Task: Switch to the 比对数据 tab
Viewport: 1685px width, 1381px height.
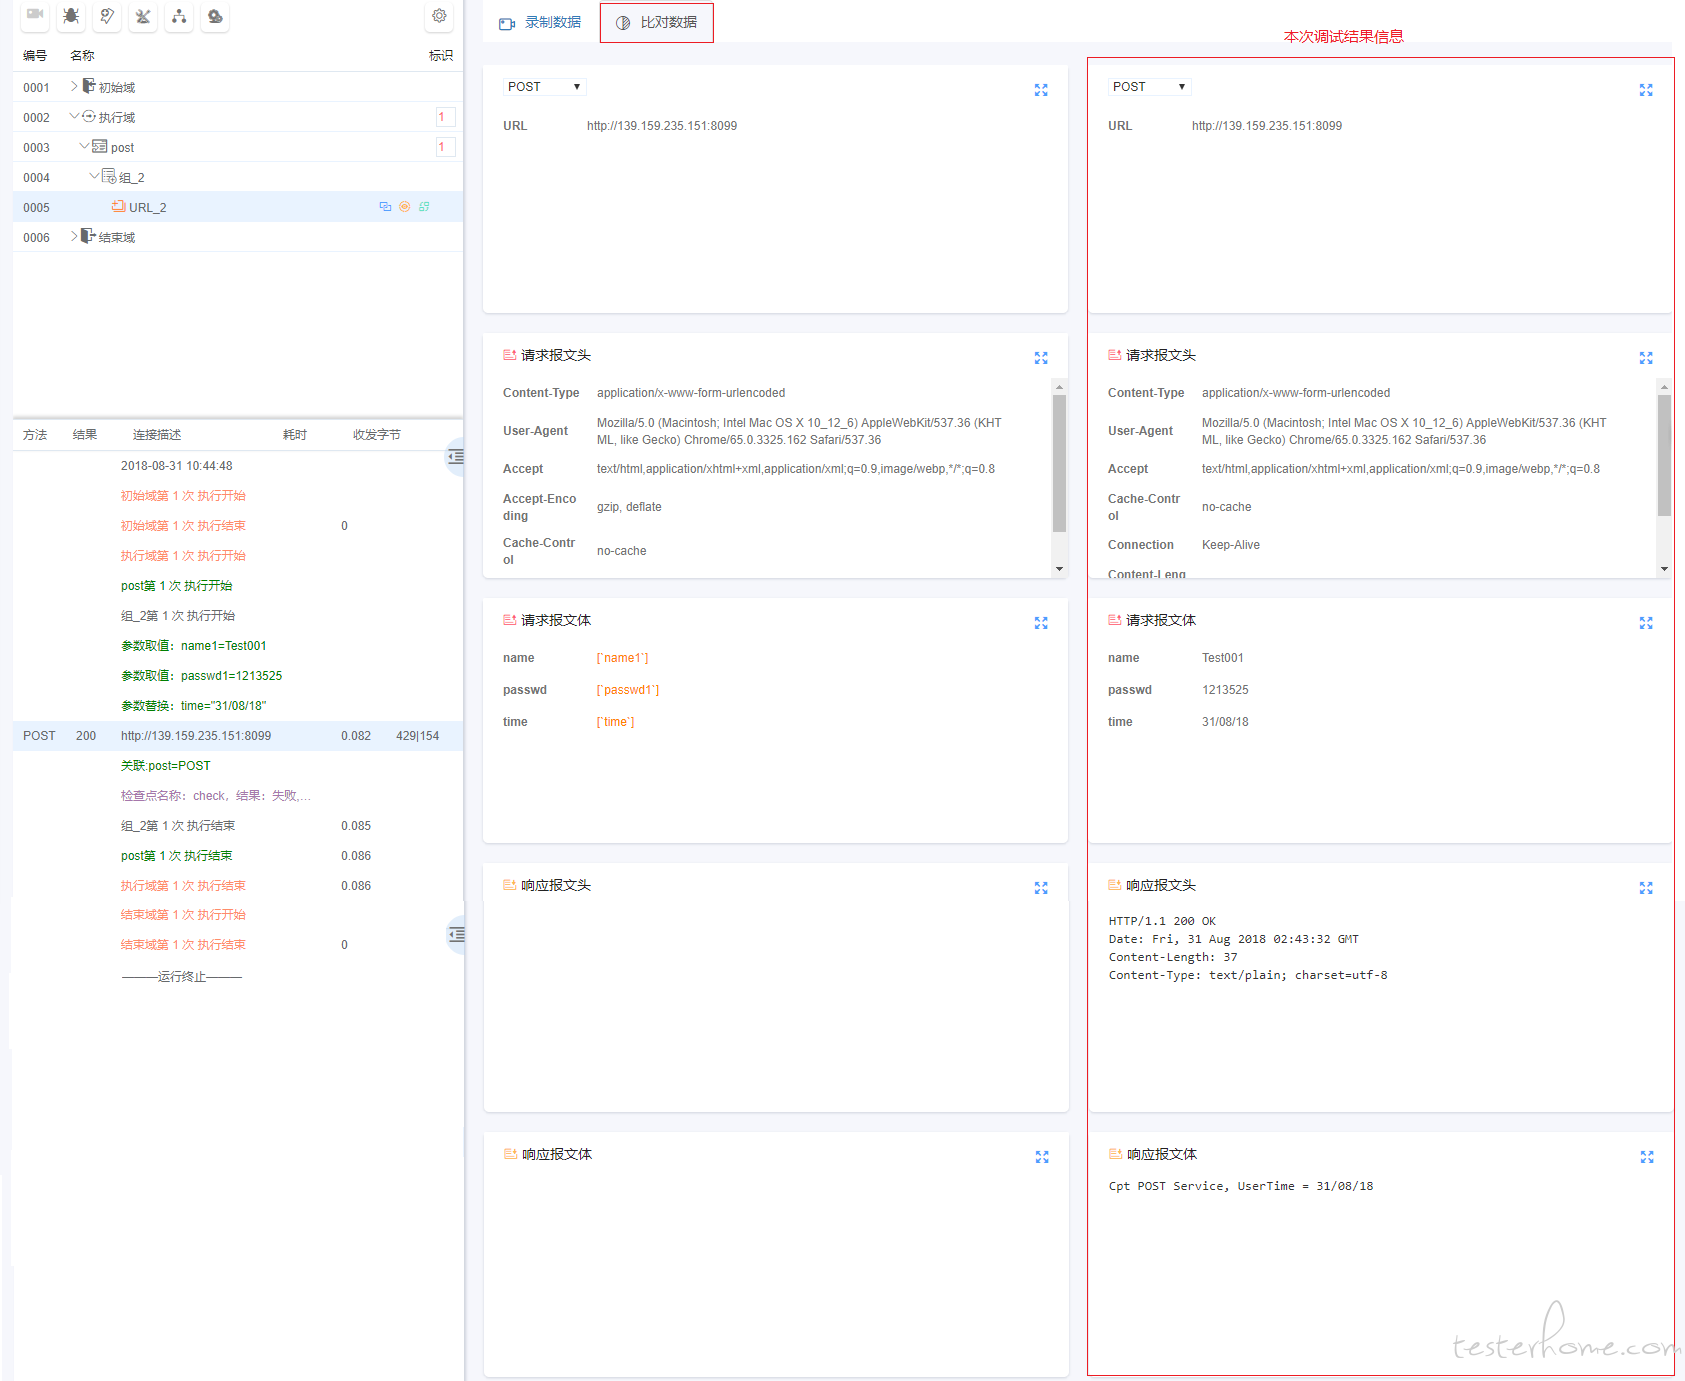Action: point(657,22)
